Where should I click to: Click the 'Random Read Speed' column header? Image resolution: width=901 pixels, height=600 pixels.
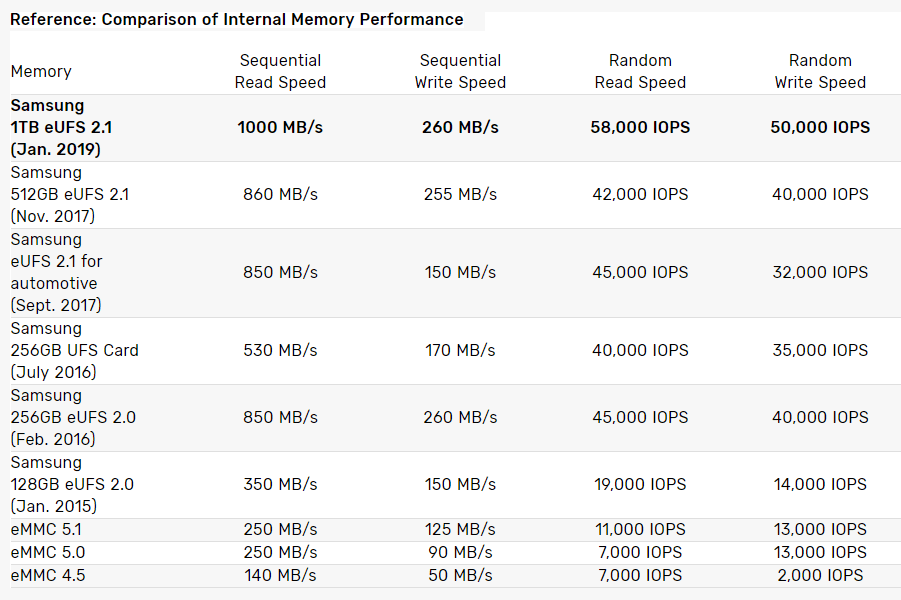coord(640,72)
